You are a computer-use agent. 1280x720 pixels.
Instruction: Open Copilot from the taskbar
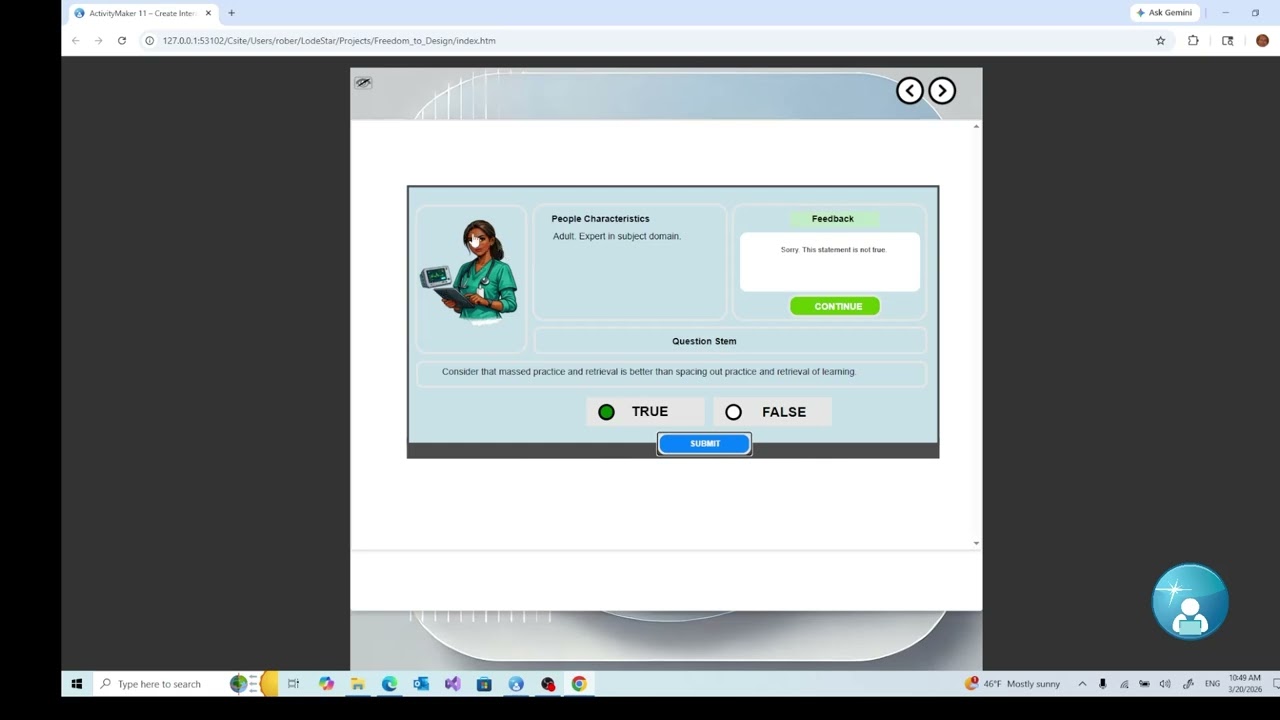(x=326, y=684)
